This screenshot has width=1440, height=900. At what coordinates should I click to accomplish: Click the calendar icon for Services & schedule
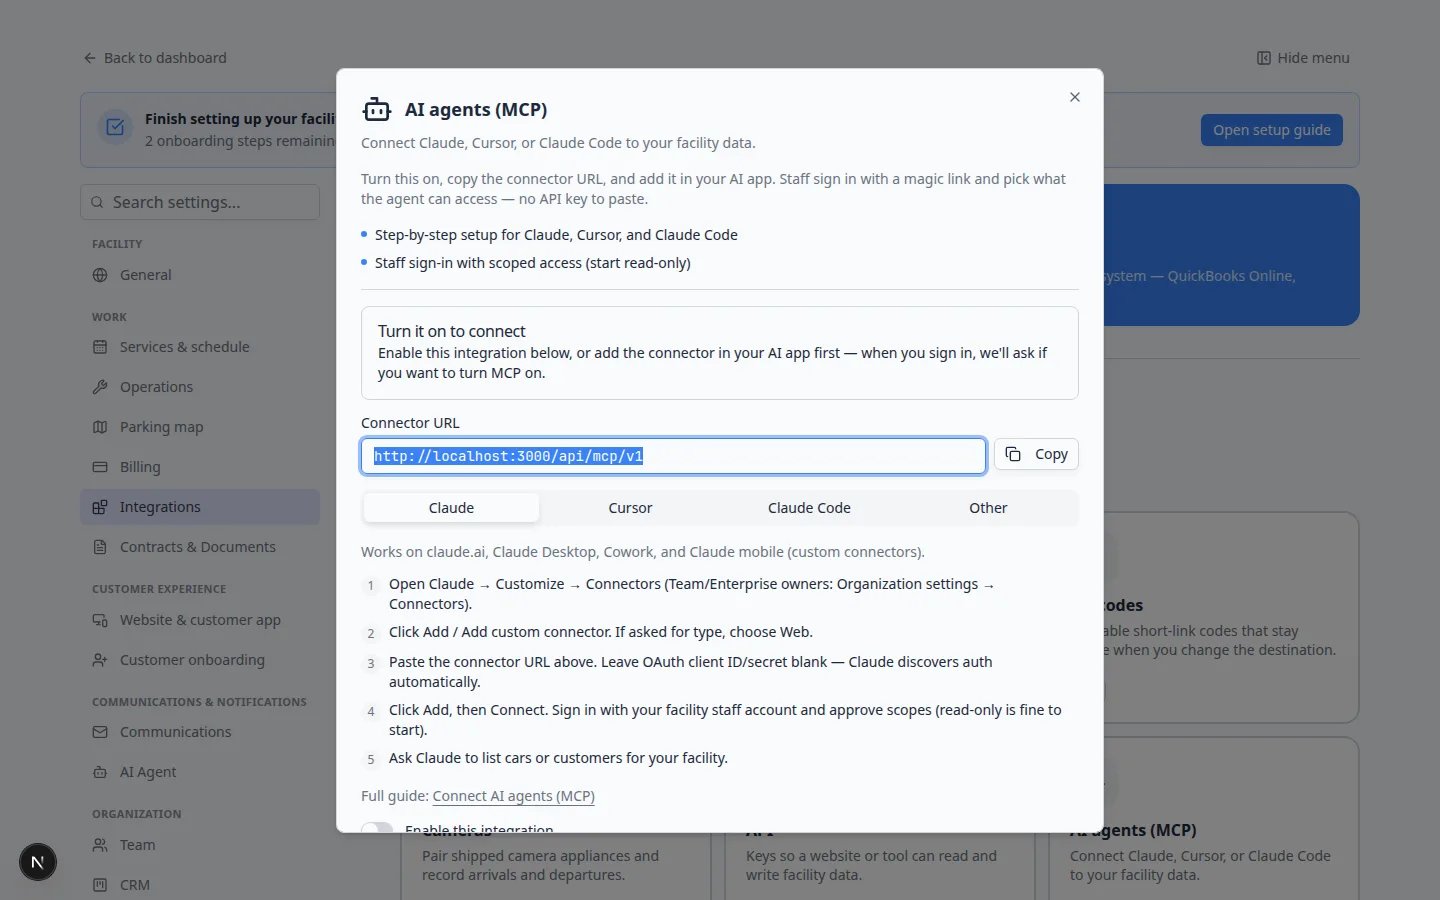coord(100,347)
